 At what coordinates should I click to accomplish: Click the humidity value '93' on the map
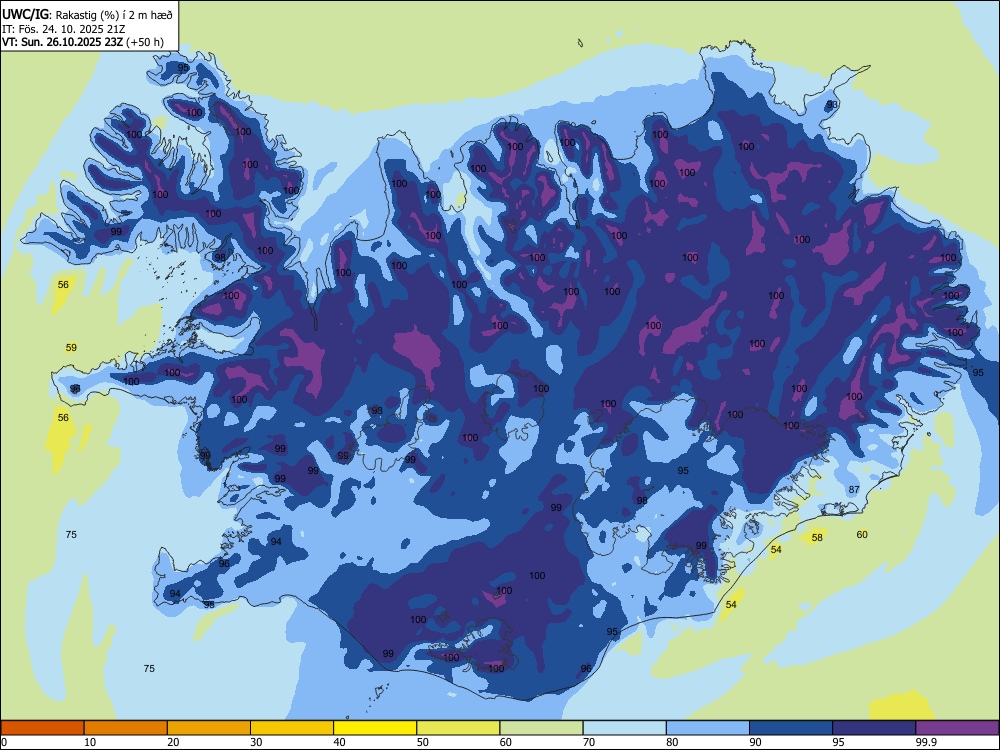[x=832, y=105]
